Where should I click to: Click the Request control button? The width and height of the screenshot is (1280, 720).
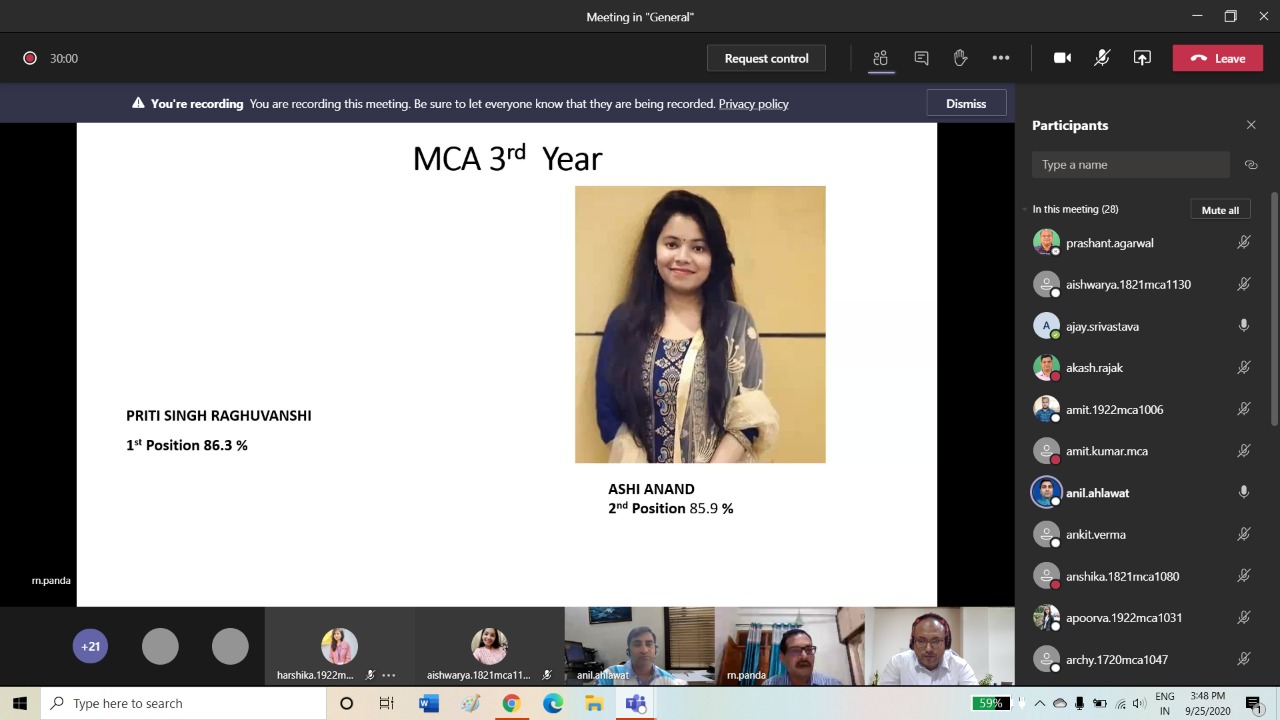(766, 58)
